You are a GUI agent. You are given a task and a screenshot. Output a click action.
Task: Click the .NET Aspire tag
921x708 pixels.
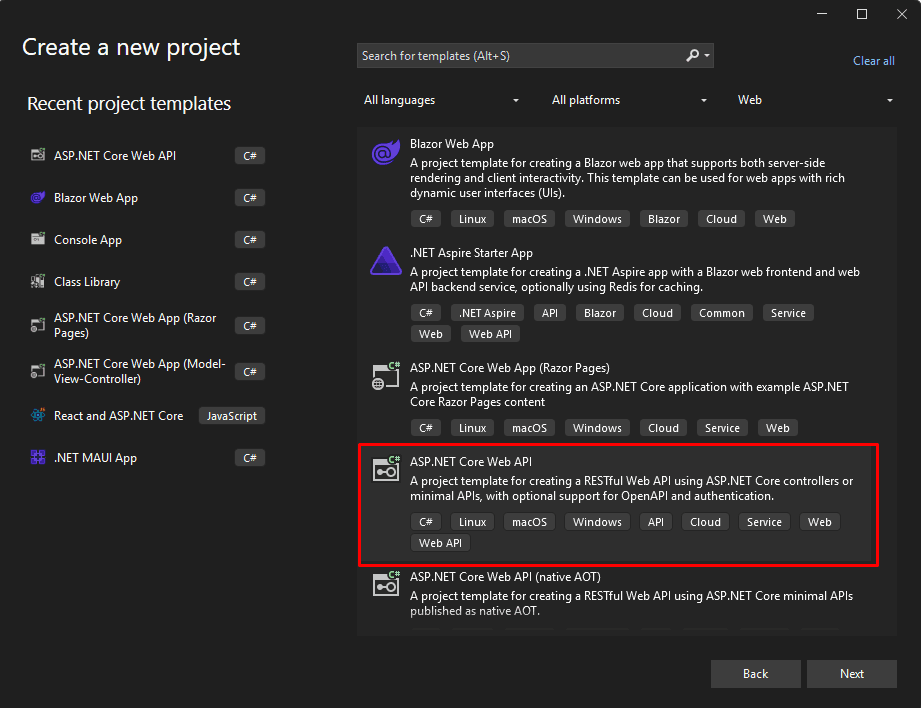coord(488,313)
